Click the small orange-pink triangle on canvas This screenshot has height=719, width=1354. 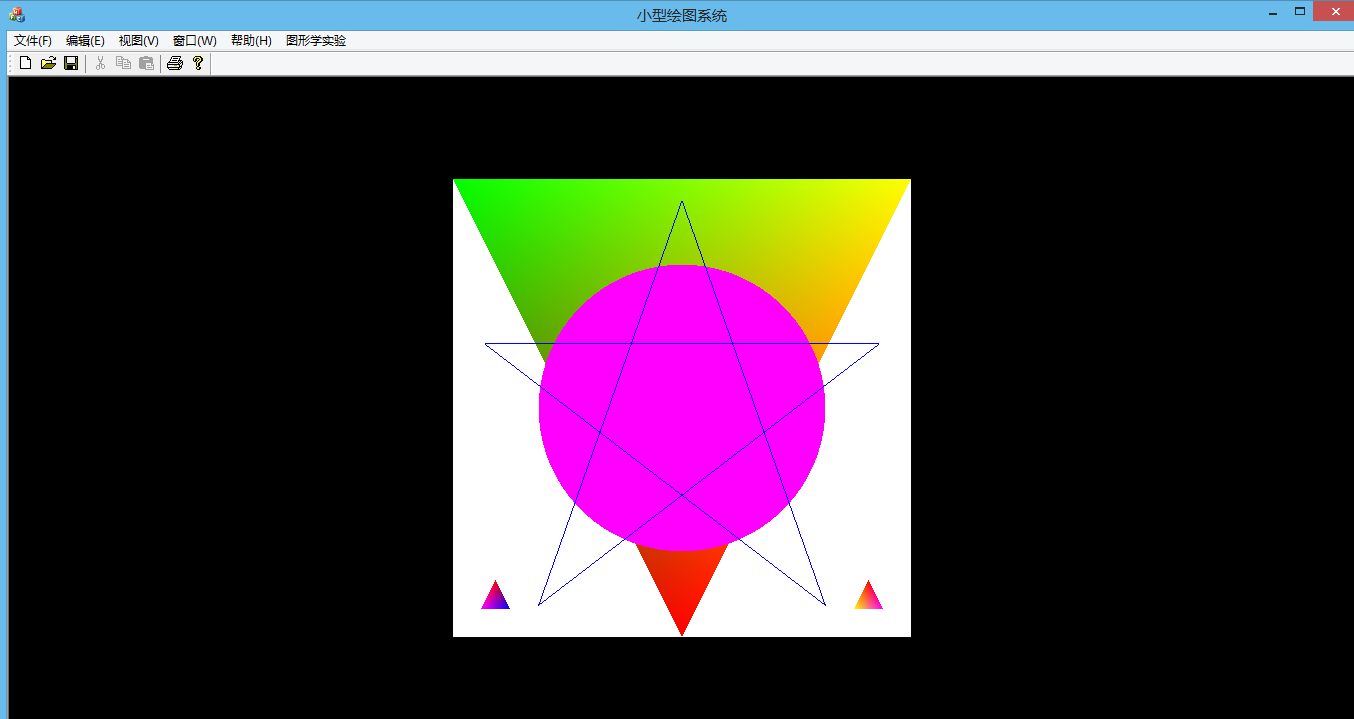click(x=868, y=597)
